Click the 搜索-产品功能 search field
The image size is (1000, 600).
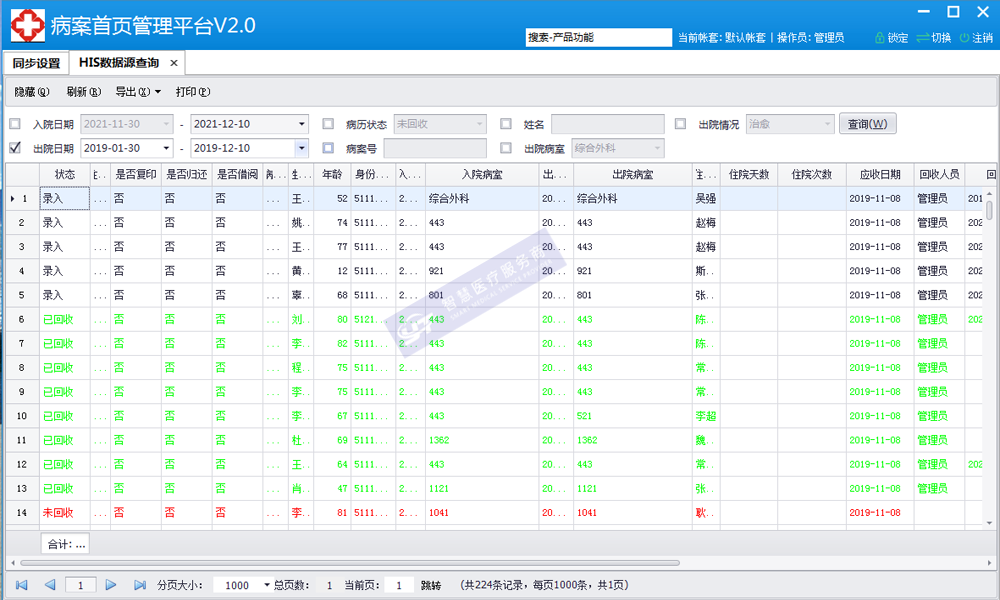click(598, 37)
